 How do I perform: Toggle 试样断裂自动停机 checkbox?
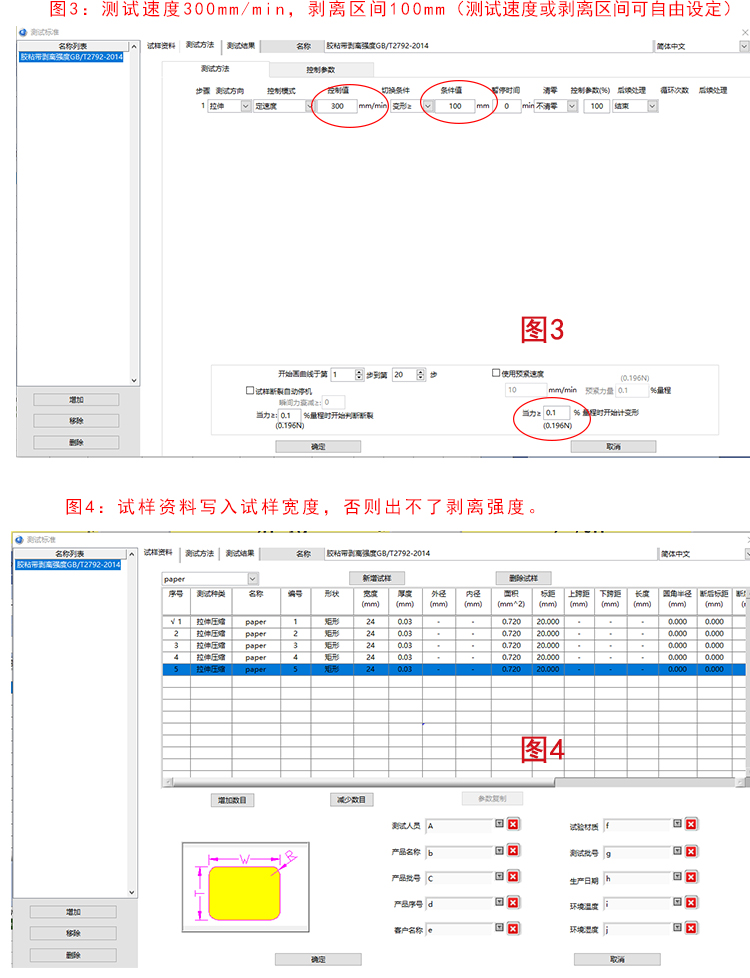tap(250, 390)
